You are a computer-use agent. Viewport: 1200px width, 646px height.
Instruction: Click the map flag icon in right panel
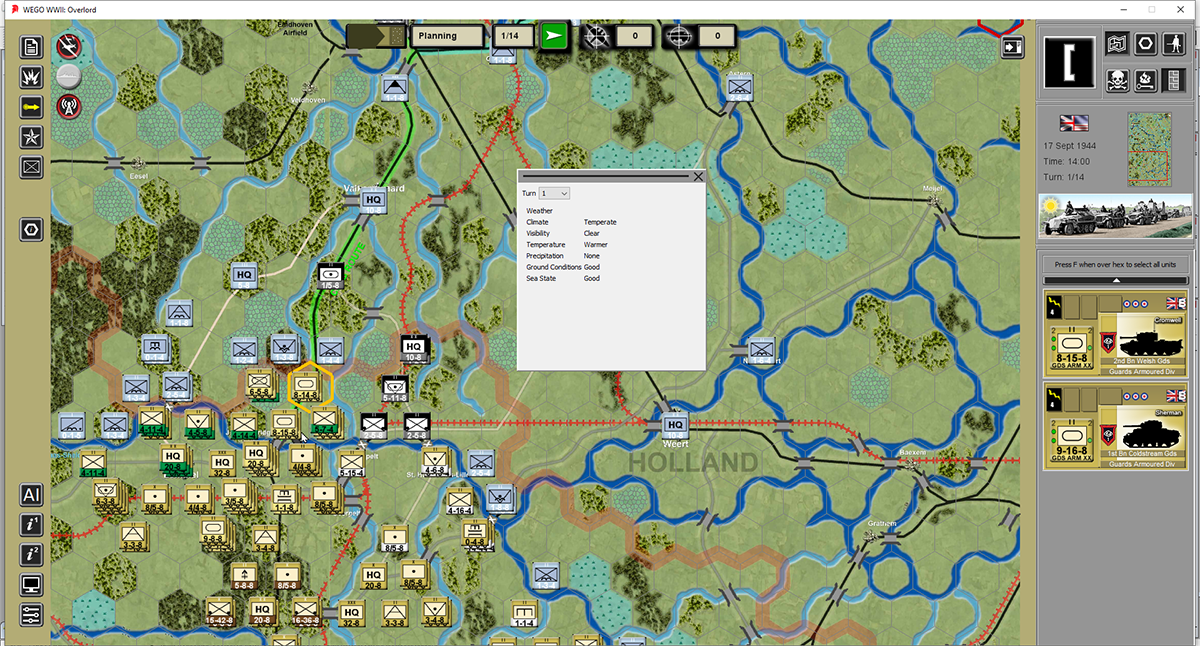pyautogui.click(x=1117, y=46)
